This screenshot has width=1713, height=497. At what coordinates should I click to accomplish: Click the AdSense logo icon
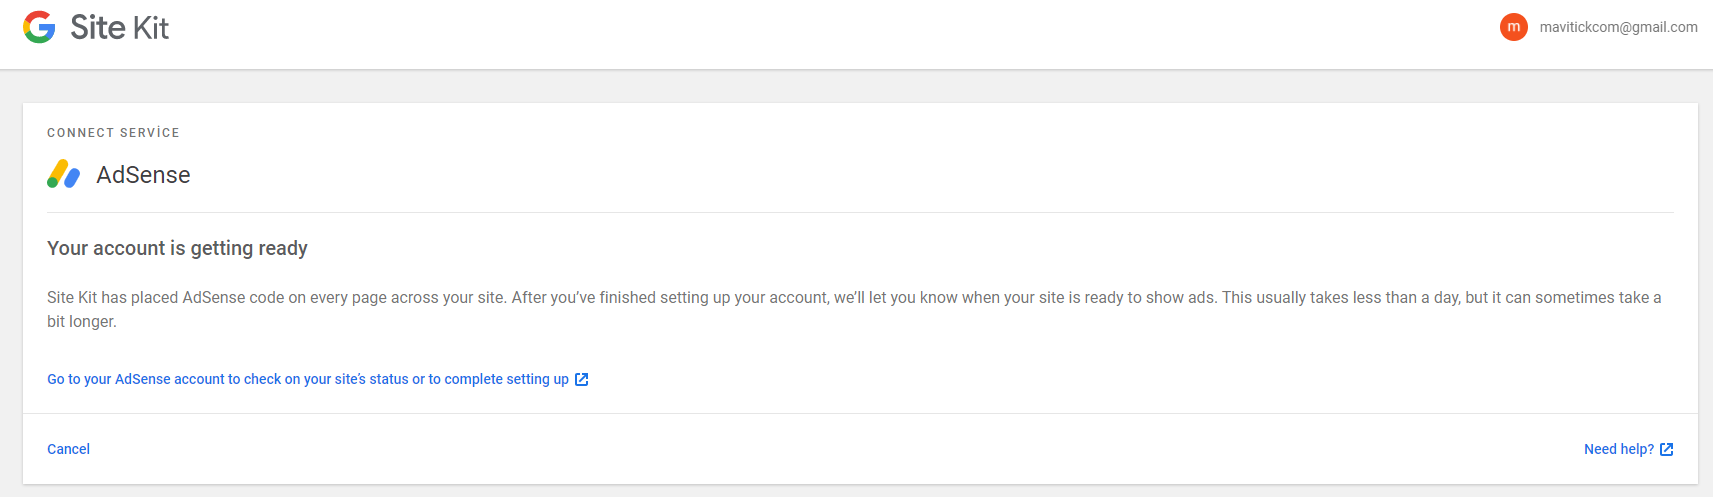(63, 174)
